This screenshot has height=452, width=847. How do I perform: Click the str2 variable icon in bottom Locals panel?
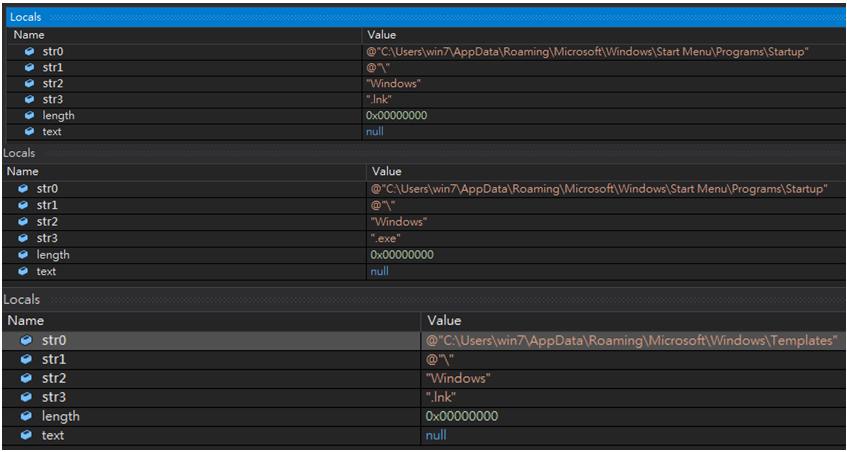(26, 379)
